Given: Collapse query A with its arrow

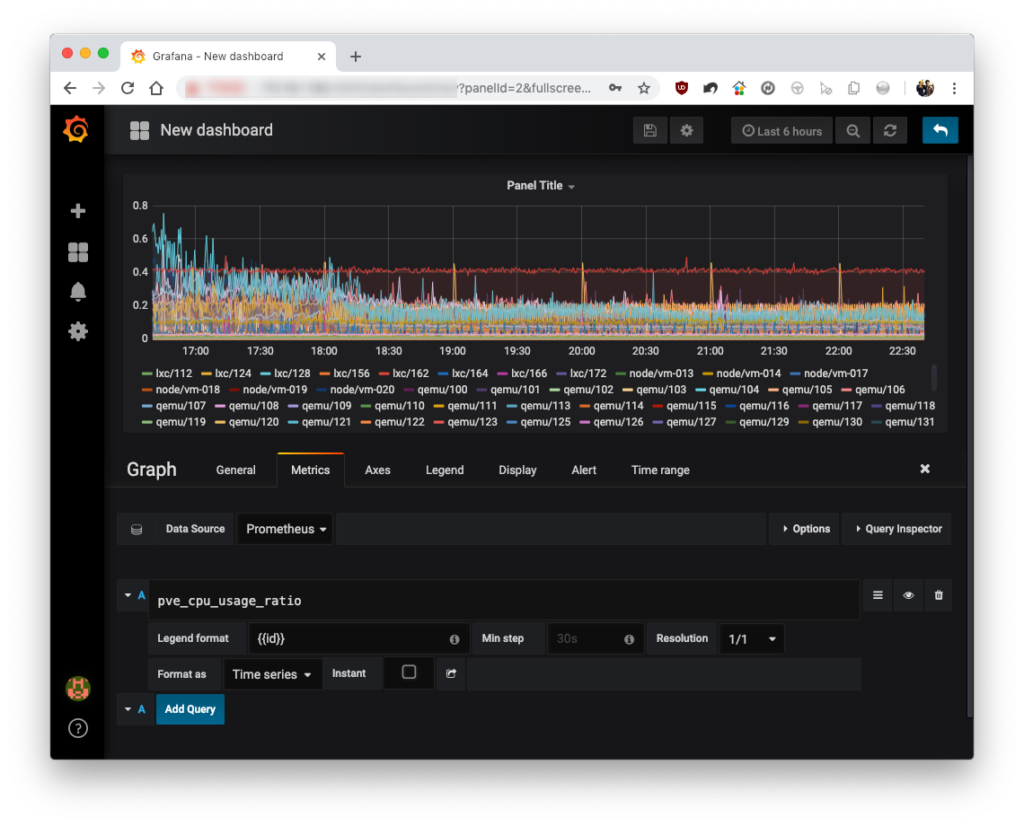Looking at the screenshot, I should (128, 595).
